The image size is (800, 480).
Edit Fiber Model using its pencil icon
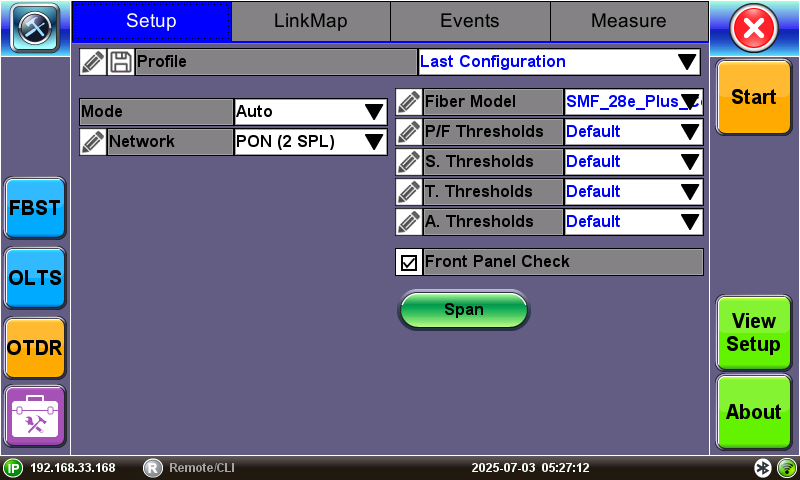409,102
